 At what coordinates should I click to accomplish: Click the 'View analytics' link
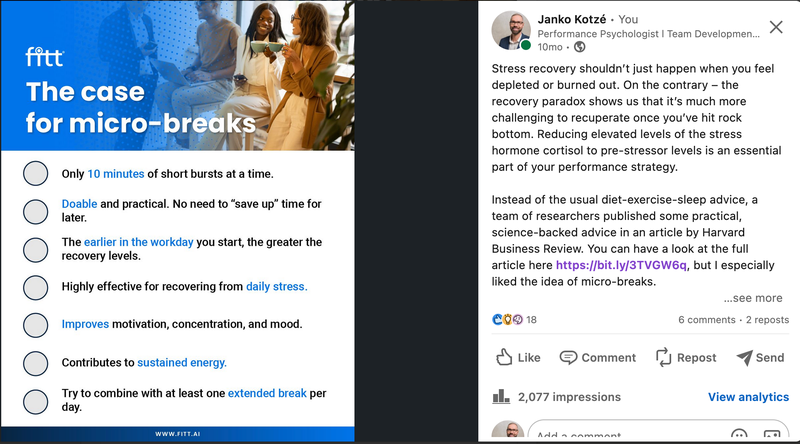pos(748,397)
